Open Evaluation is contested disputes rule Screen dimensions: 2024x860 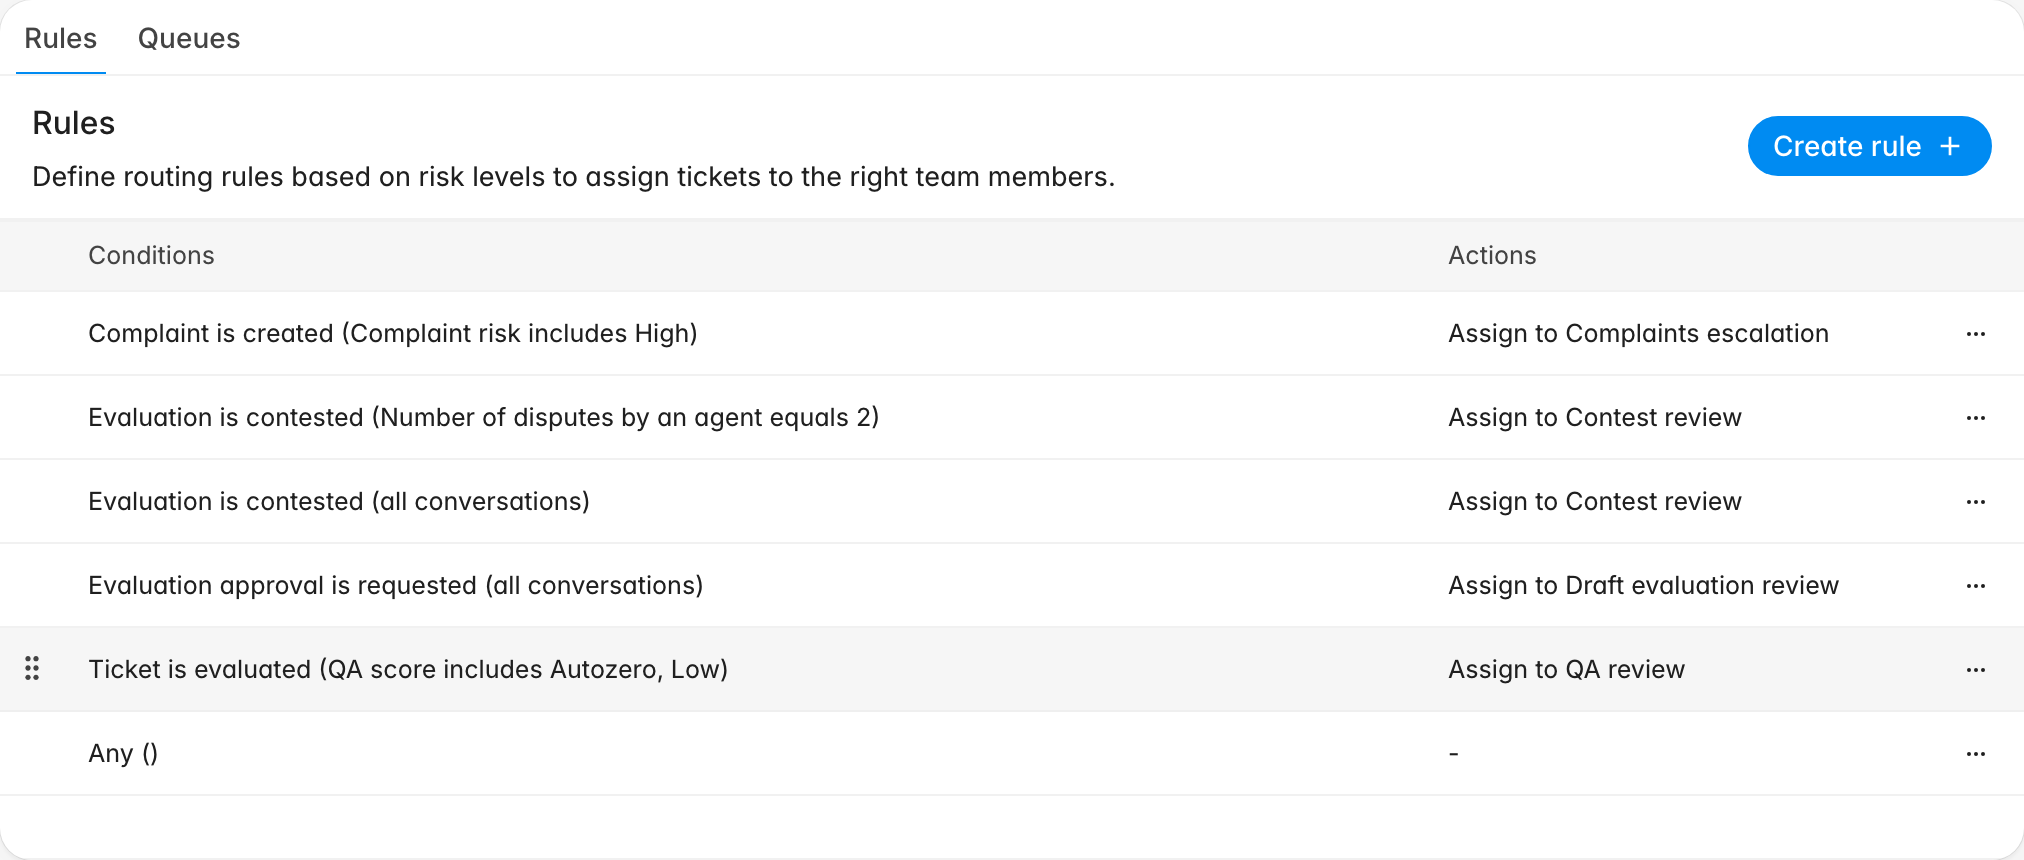(x=1012, y=418)
